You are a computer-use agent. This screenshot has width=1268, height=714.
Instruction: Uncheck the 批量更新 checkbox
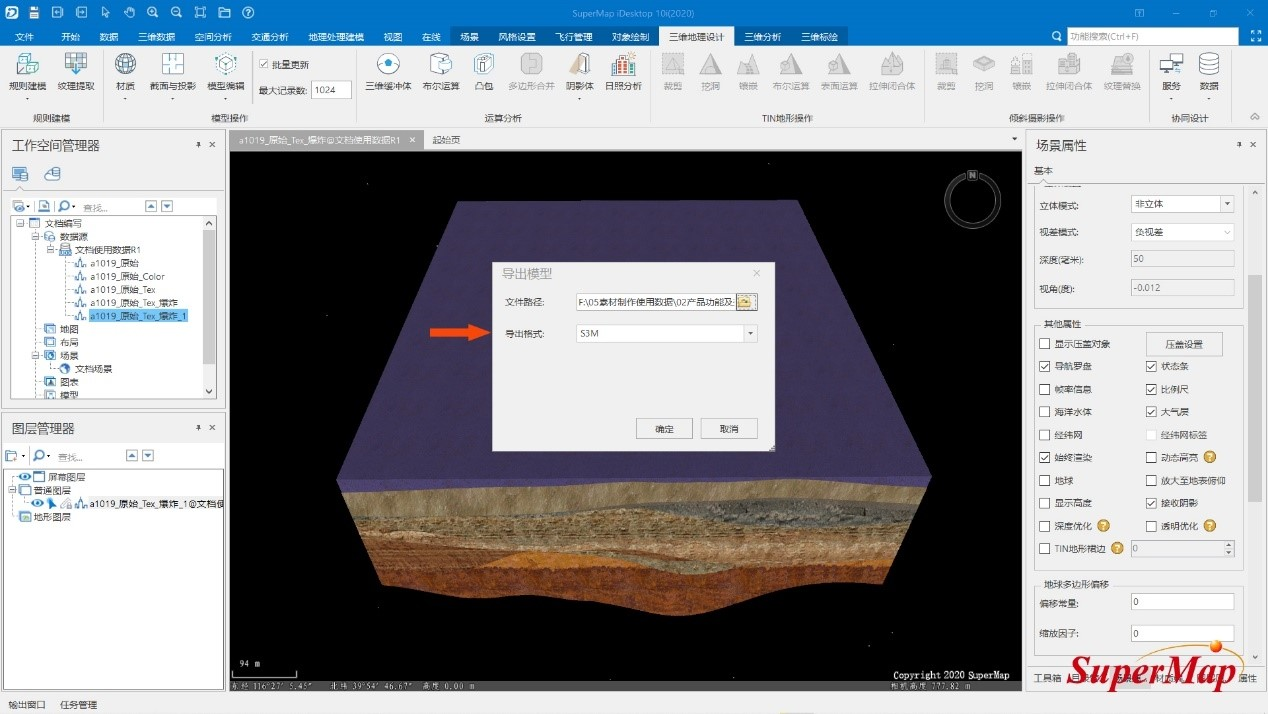pos(264,64)
